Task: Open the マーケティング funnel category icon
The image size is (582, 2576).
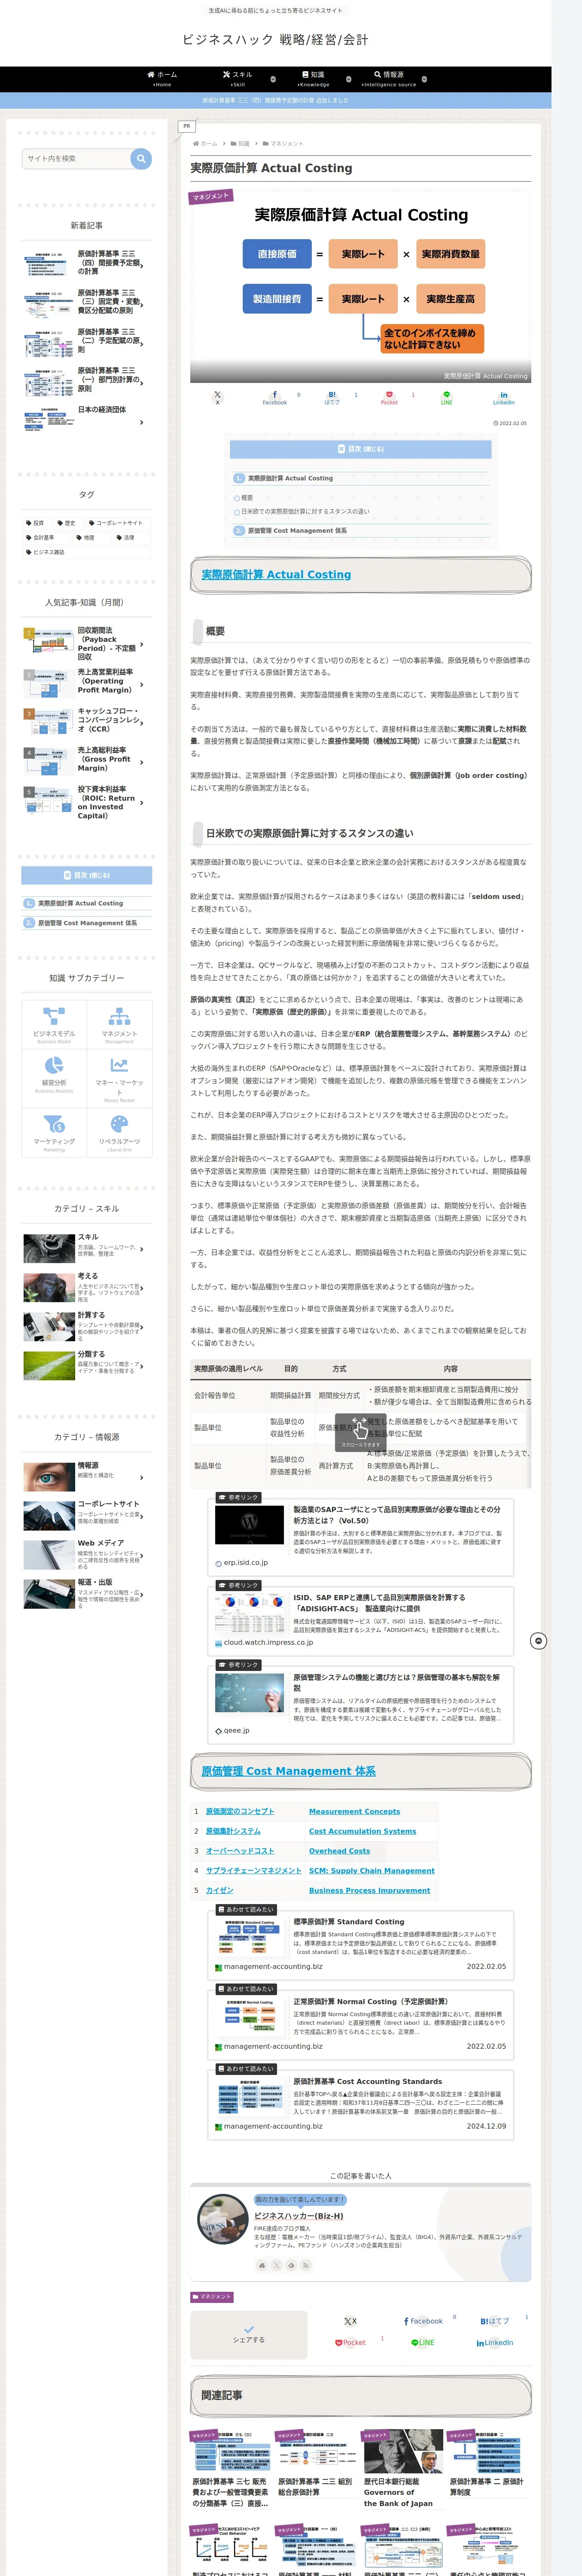Action: coord(54,1133)
